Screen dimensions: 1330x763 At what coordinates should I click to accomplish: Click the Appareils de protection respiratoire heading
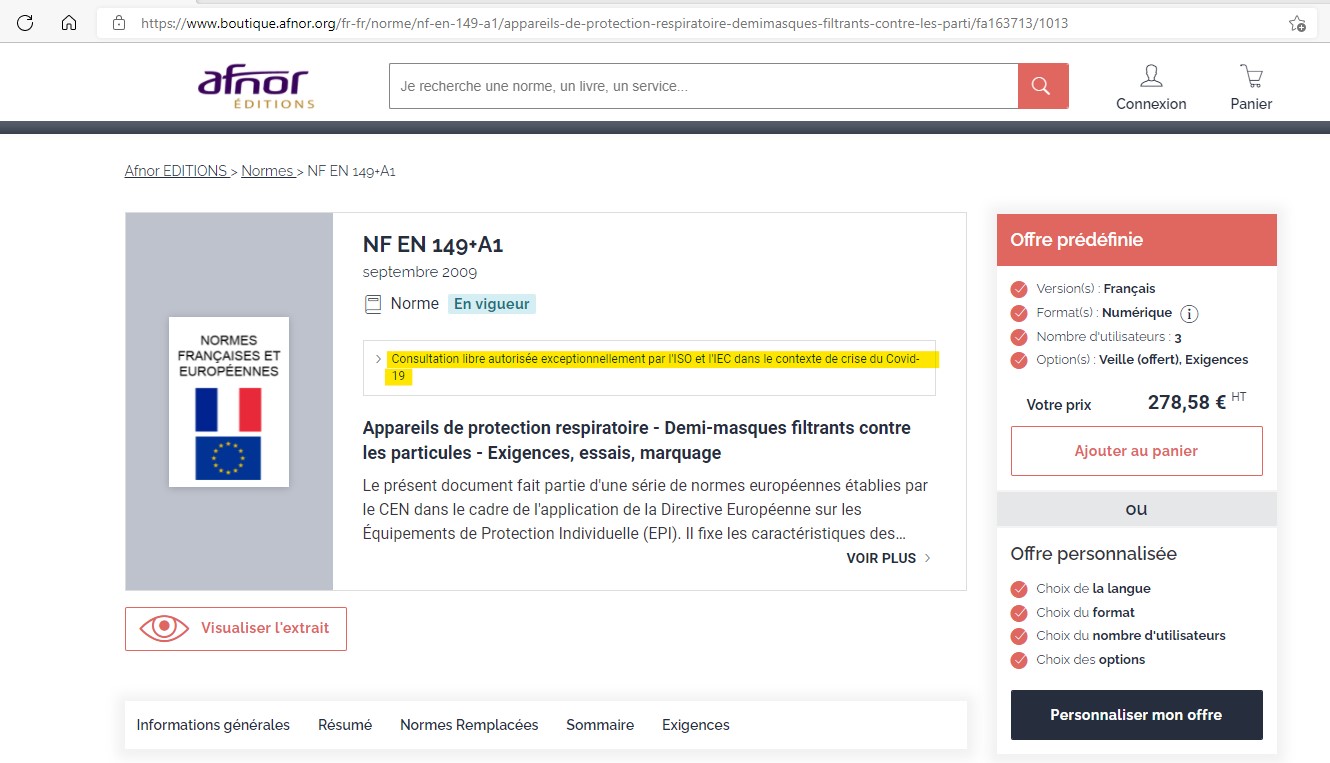pos(637,440)
